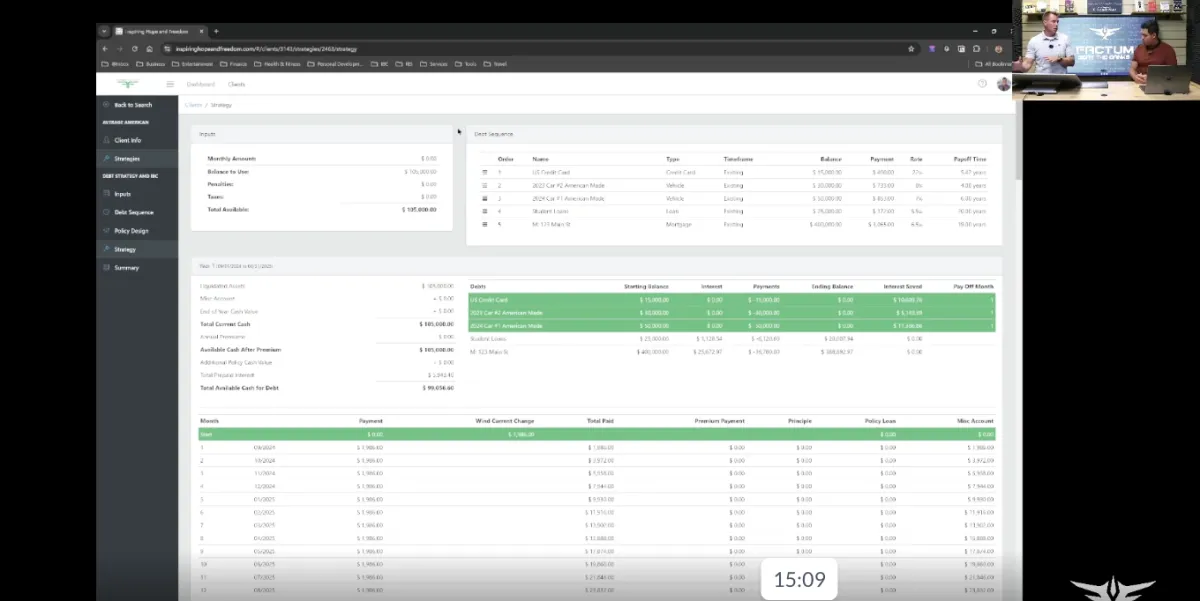Open the user avatar in the header
This screenshot has width=1200, height=601.
click(1003, 84)
